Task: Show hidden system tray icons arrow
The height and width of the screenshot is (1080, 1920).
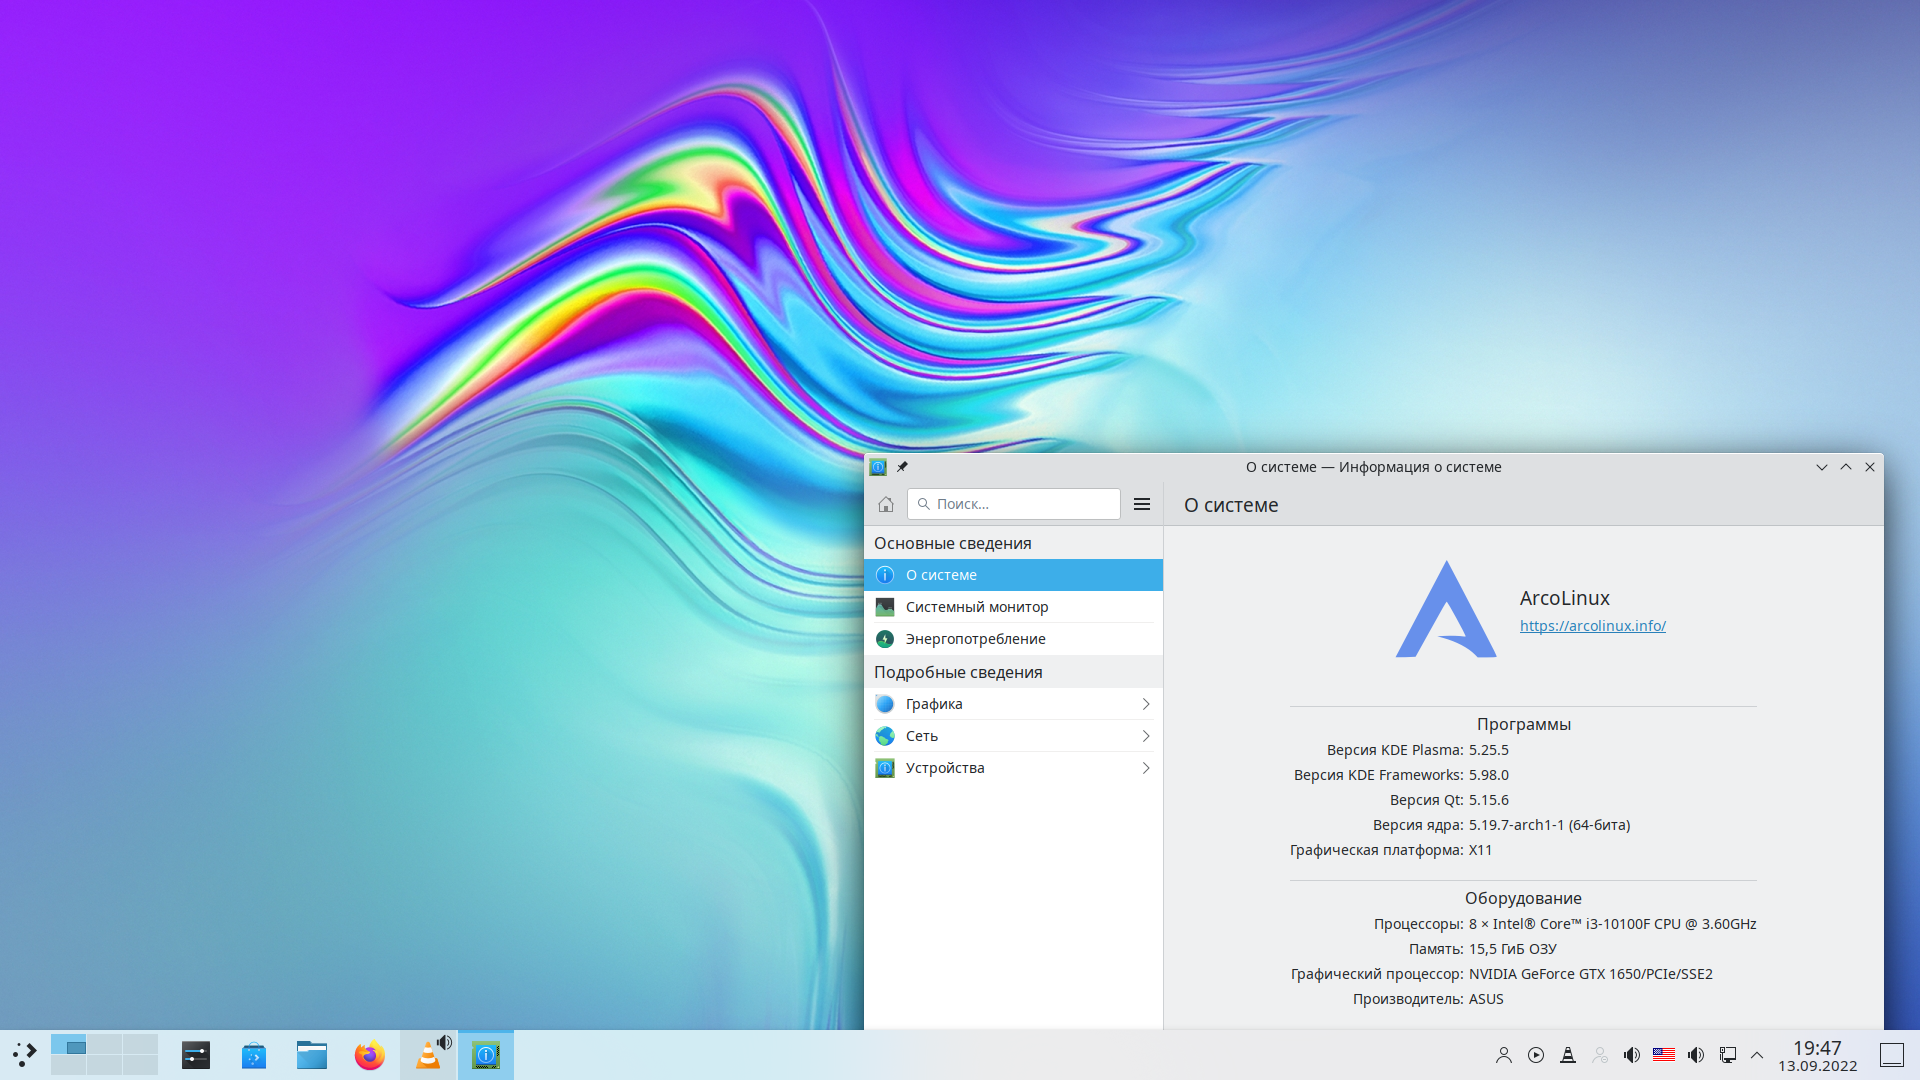Action: [1757, 1055]
